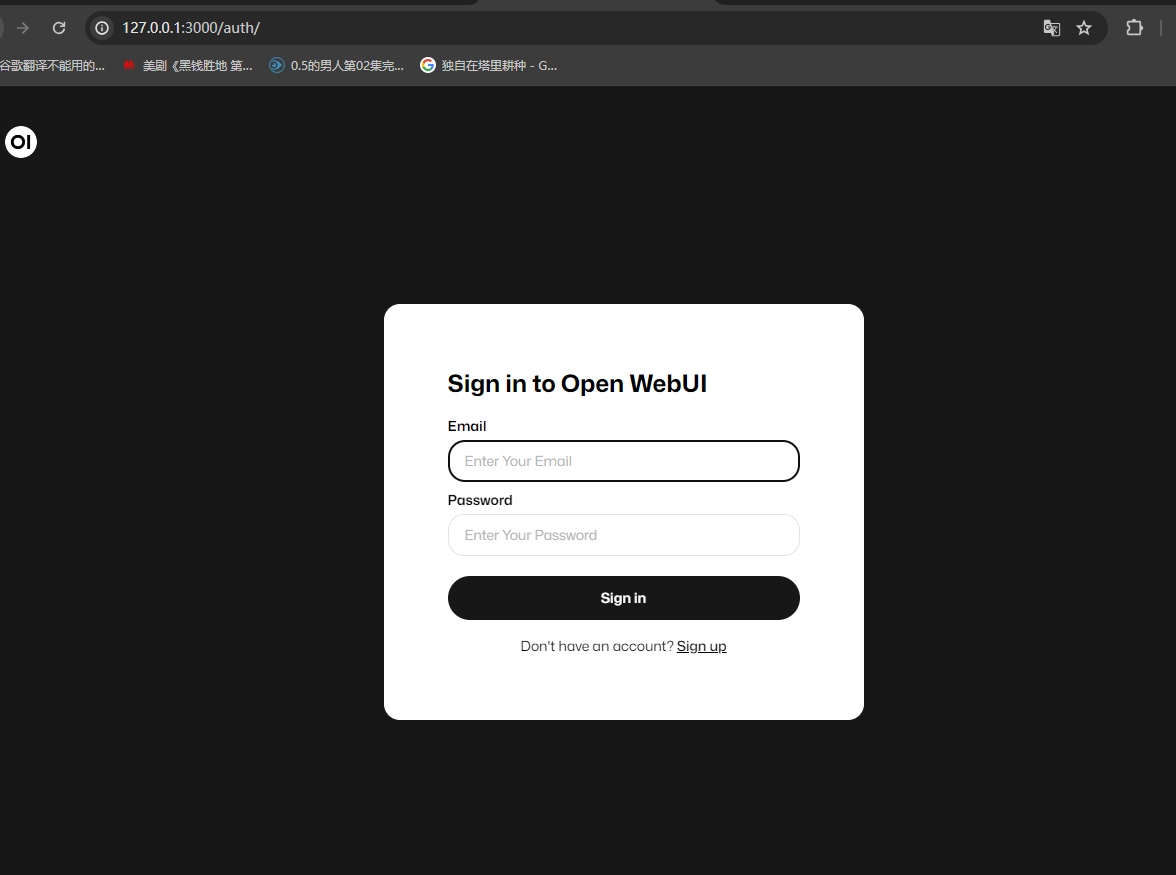Open the 谷歌翻译不能用的 bookmark
This screenshot has width=1176, height=875.
coord(52,66)
